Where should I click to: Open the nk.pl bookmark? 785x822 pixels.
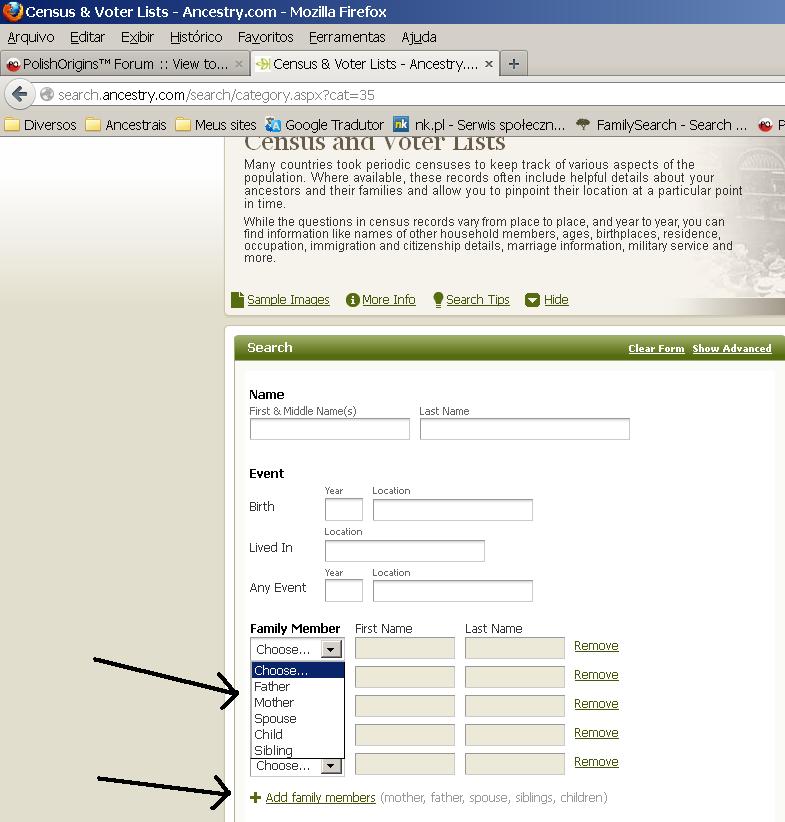point(479,125)
